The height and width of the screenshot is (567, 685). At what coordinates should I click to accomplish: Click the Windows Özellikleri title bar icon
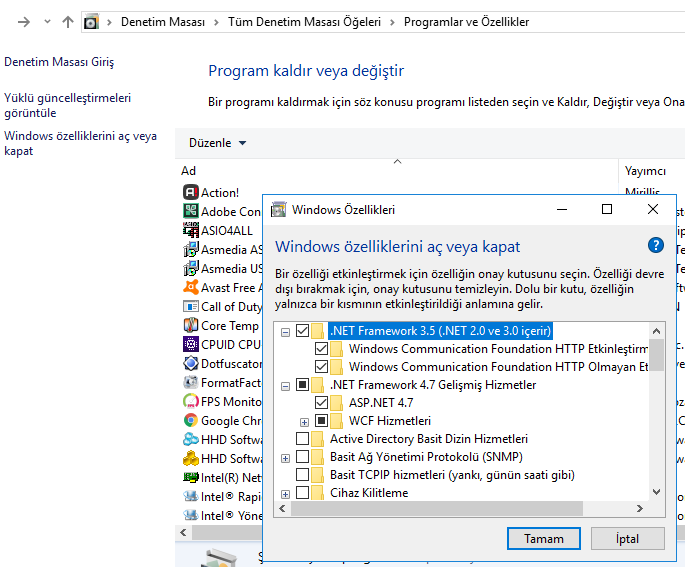278,210
